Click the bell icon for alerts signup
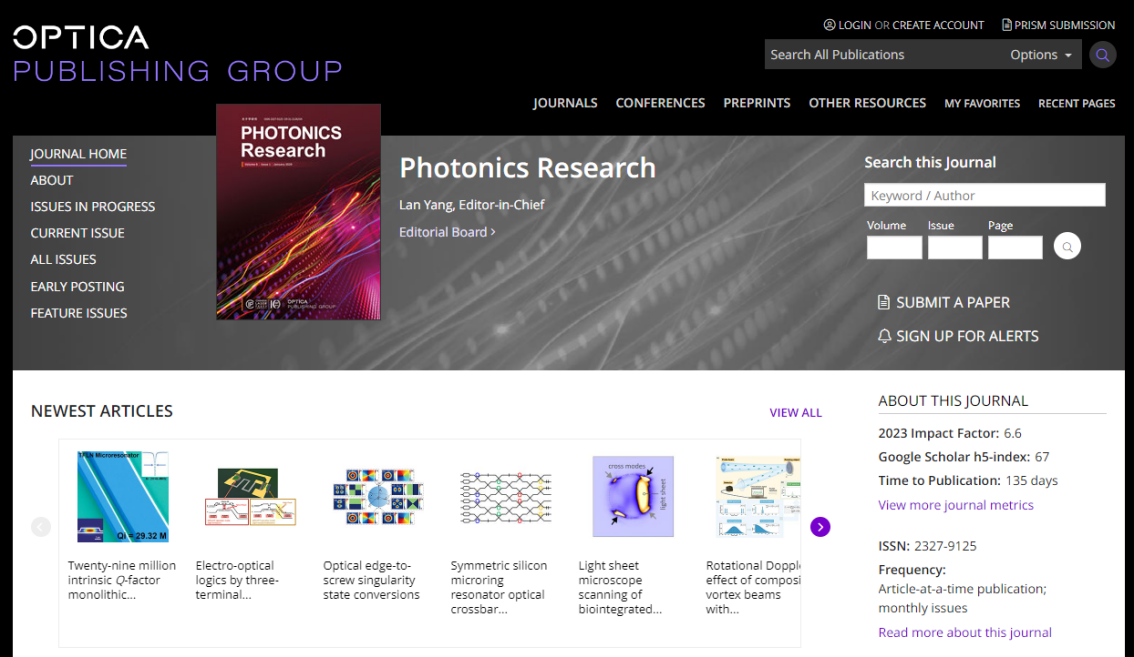The height and width of the screenshot is (657, 1134). [884, 336]
